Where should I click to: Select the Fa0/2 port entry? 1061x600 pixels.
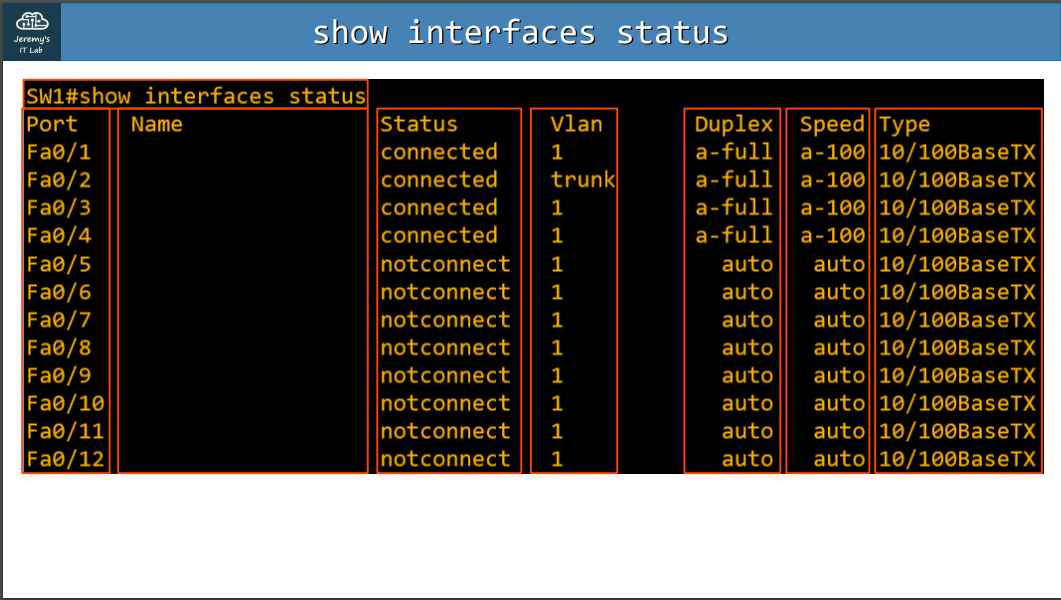(x=58, y=180)
